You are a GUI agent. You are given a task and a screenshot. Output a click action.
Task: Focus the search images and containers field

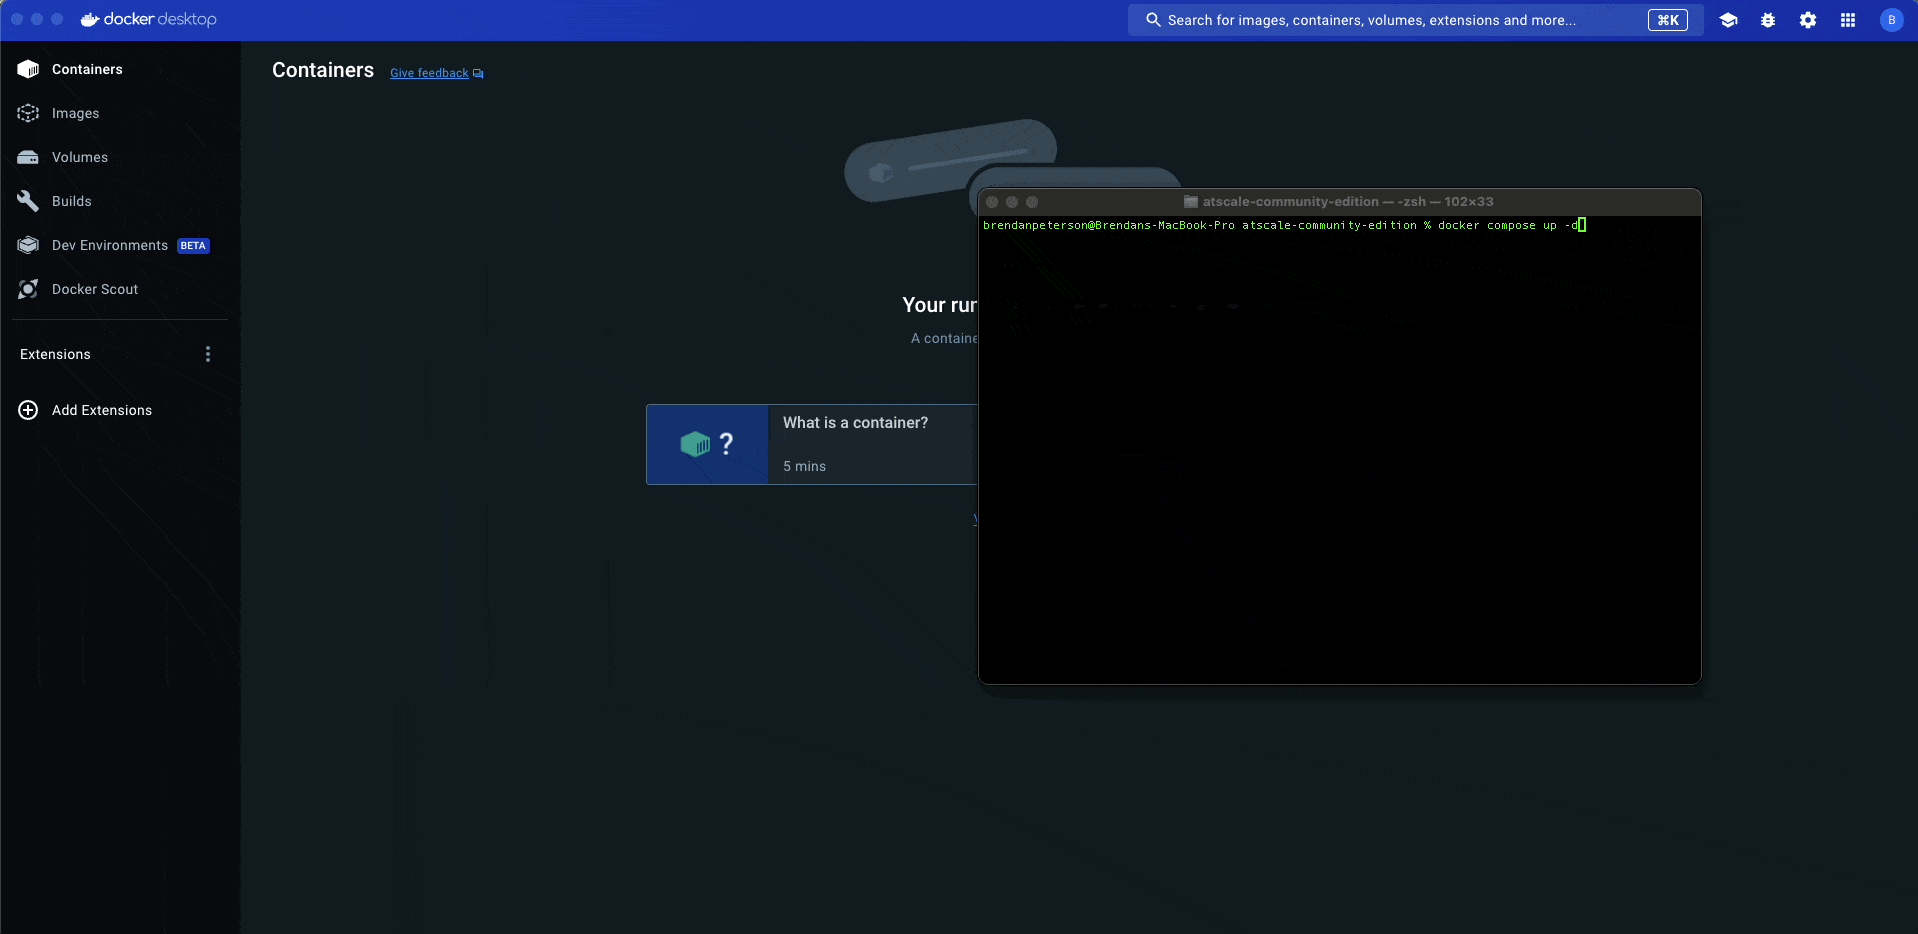point(1415,20)
